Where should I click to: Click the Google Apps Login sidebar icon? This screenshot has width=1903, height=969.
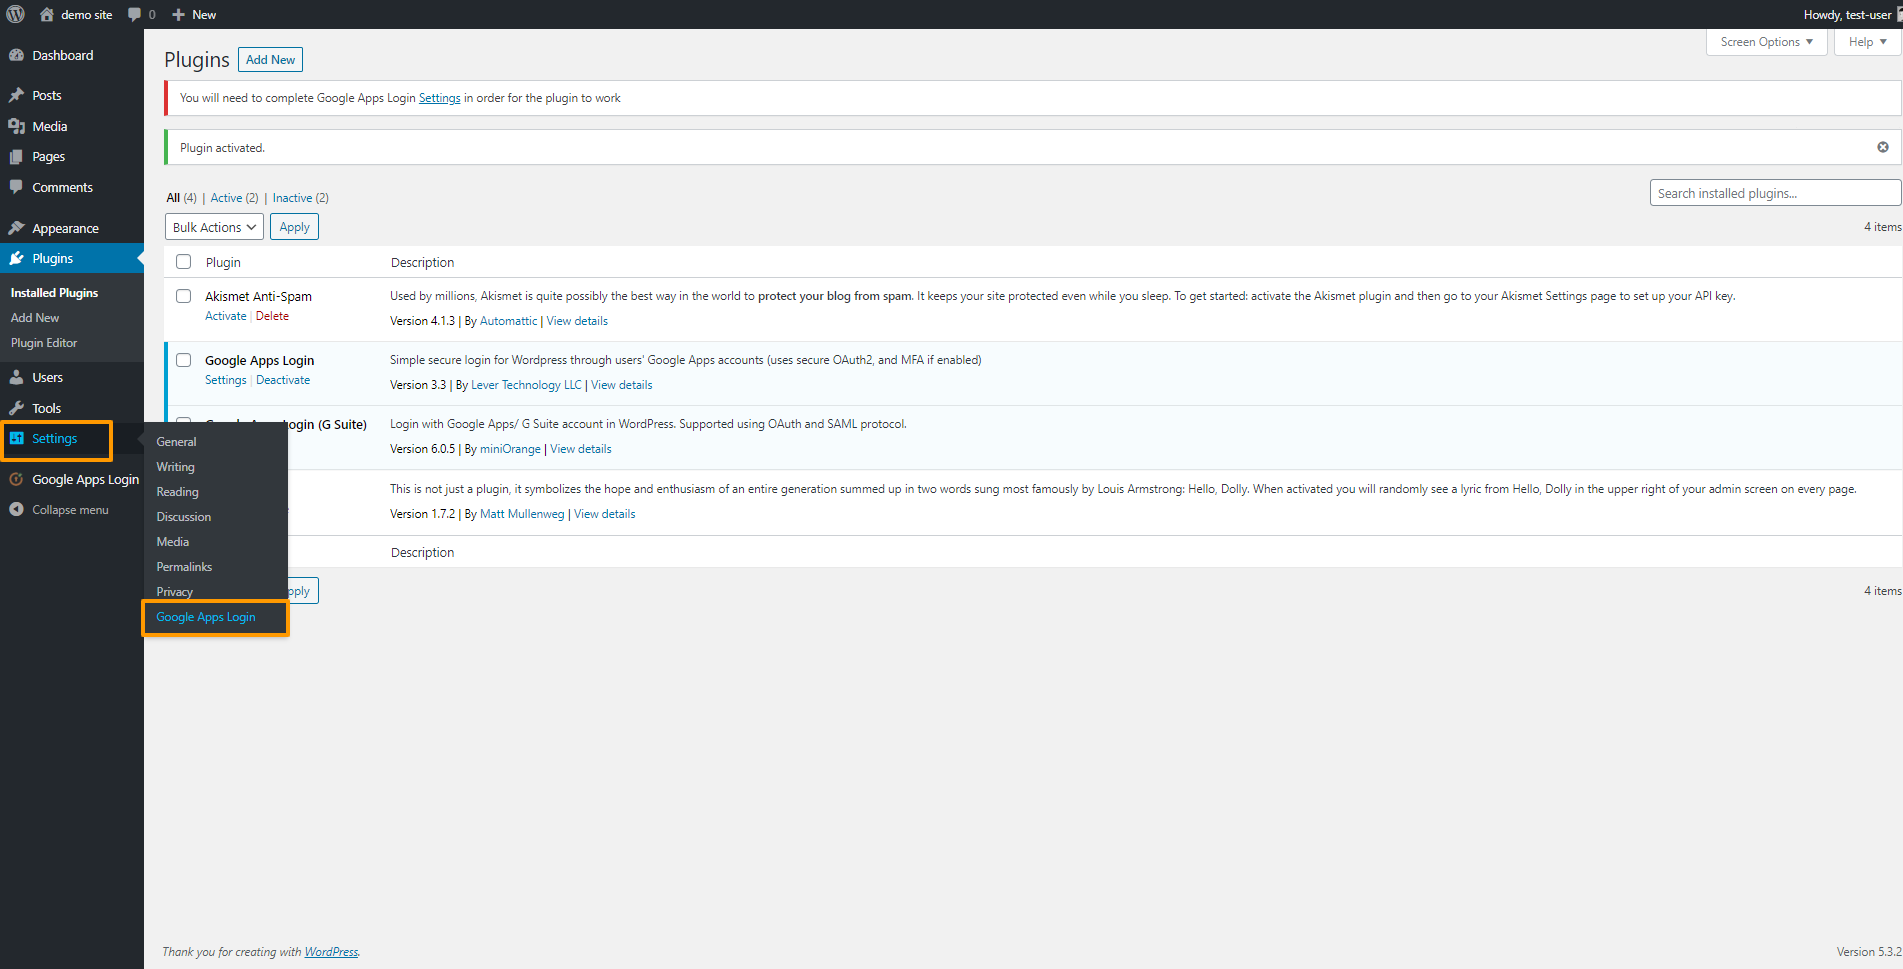(x=16, y=479)
